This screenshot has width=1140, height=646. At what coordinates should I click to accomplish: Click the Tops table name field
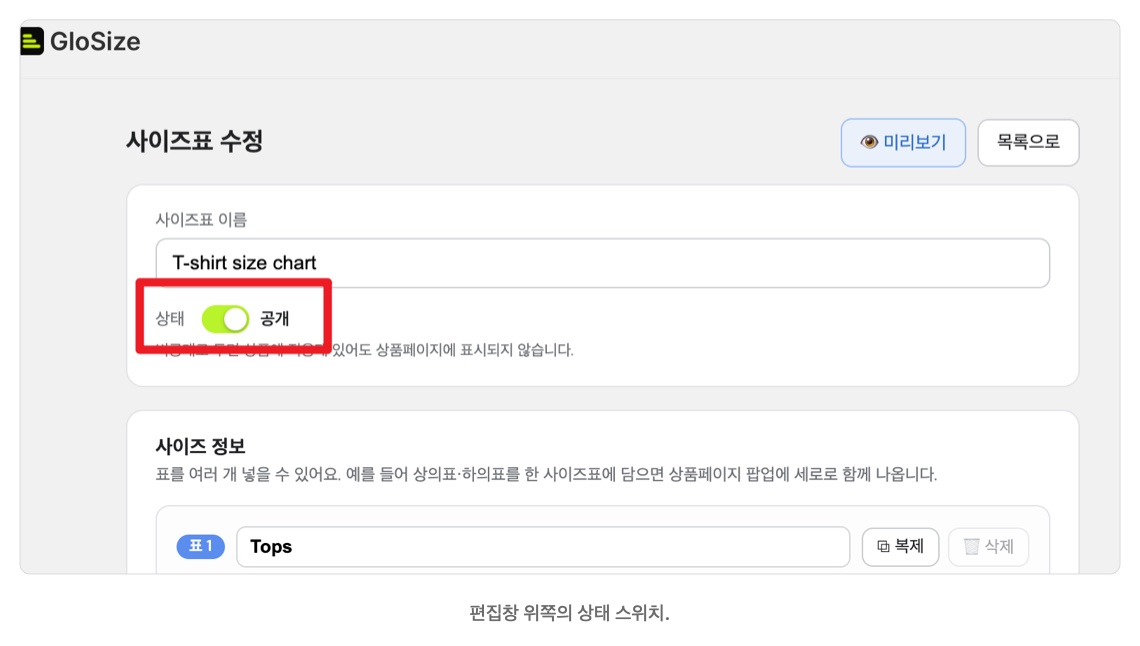[542, 546]
